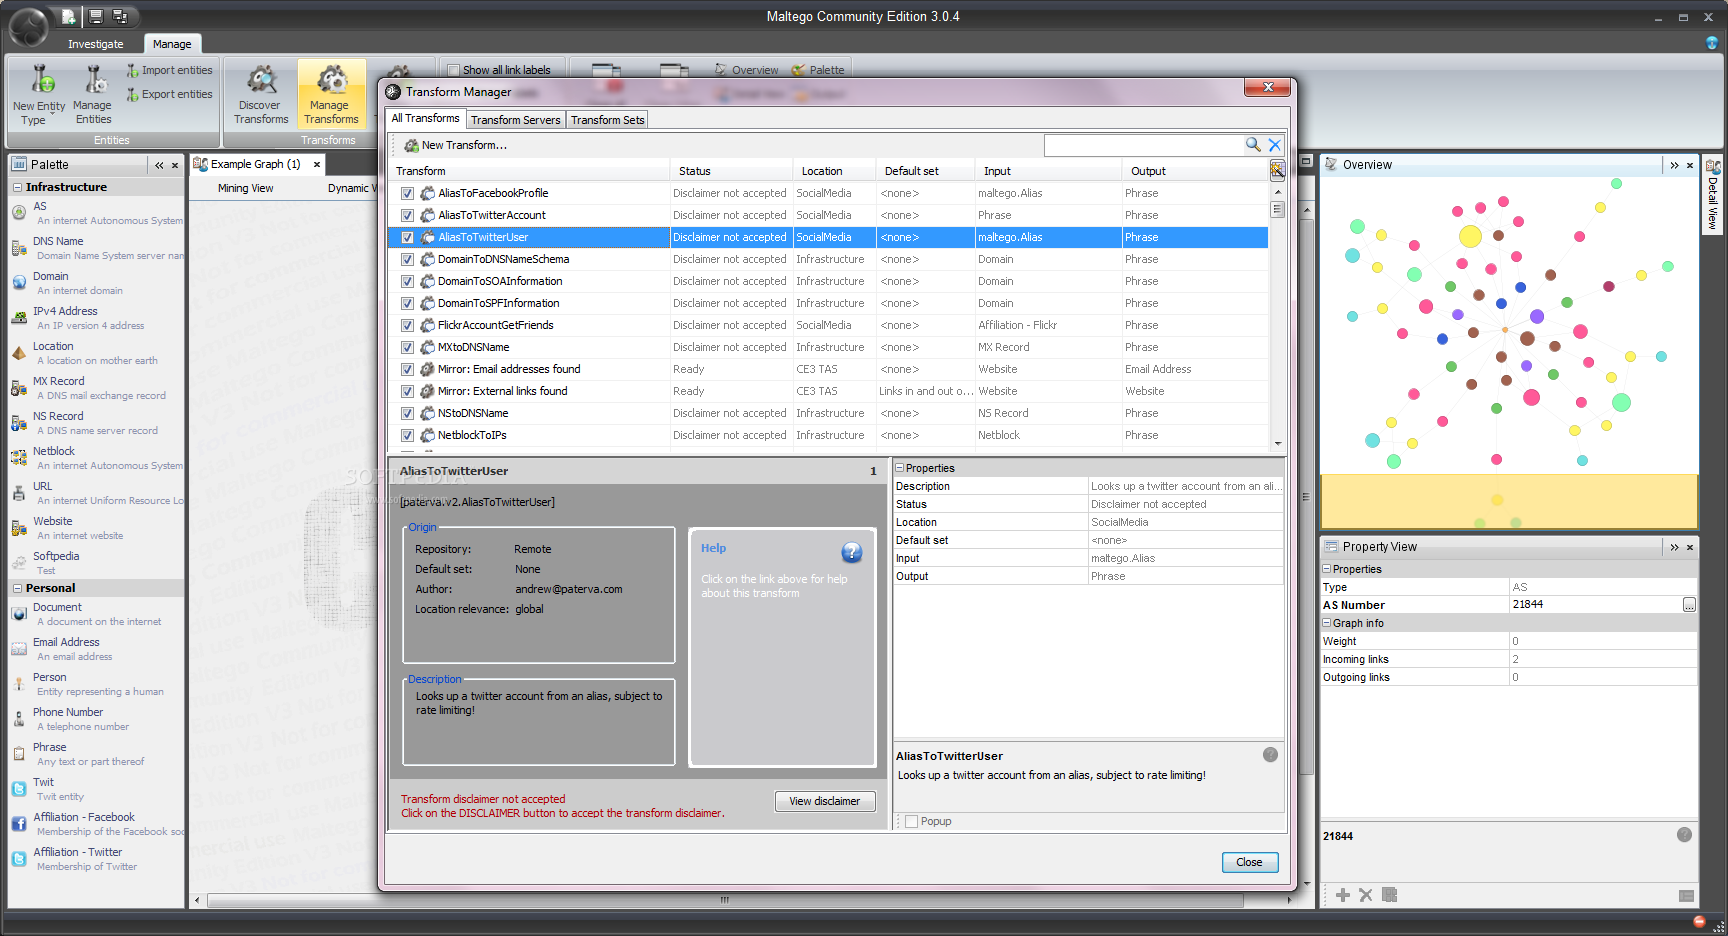Screen dimensions: 1728x936
Task: Click the large yellow node in Overview graph
Action: (x=1470, y=236)
